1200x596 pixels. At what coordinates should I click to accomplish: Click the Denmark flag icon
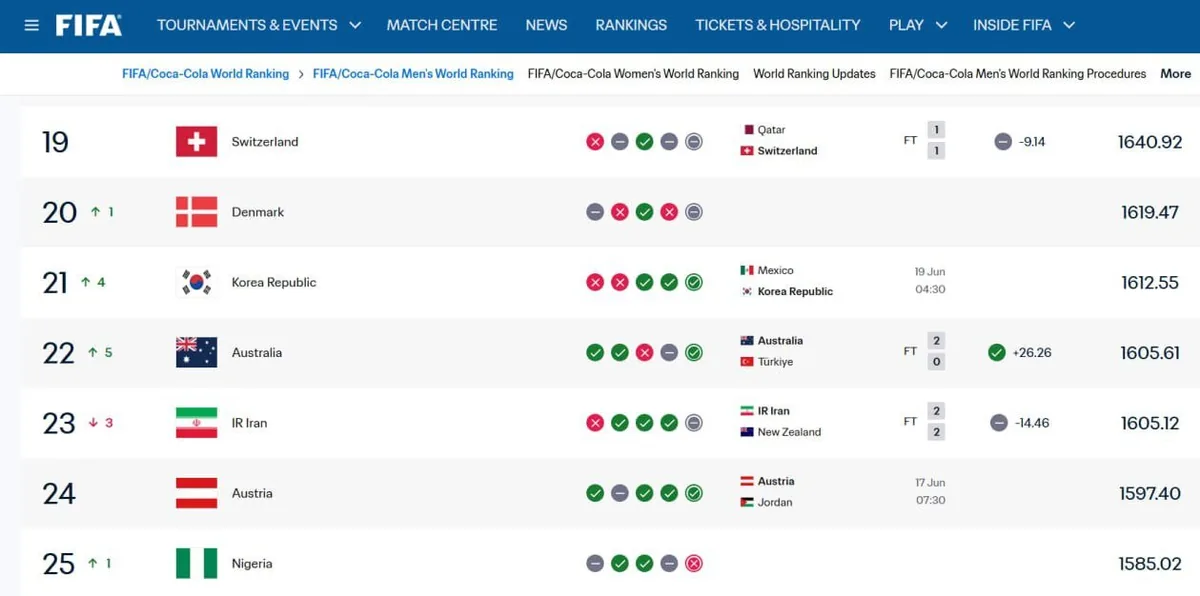tap(196, 212)
